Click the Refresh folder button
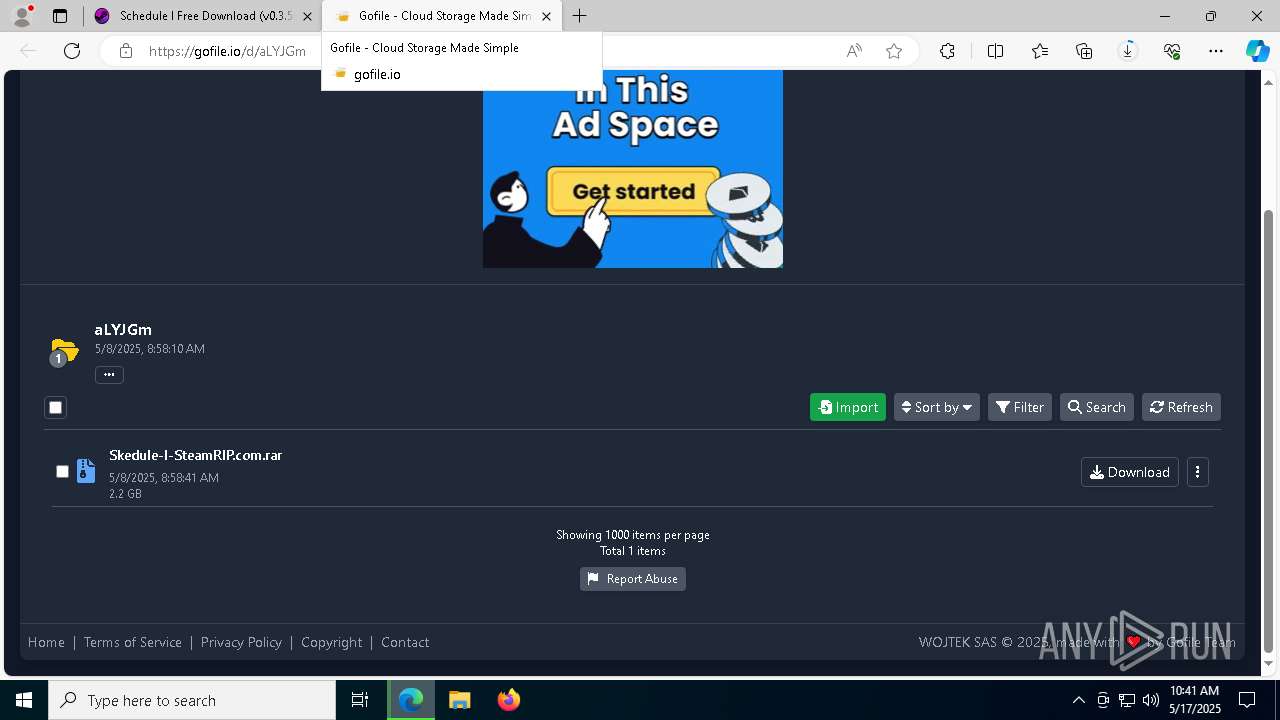 click(1181, 407)
